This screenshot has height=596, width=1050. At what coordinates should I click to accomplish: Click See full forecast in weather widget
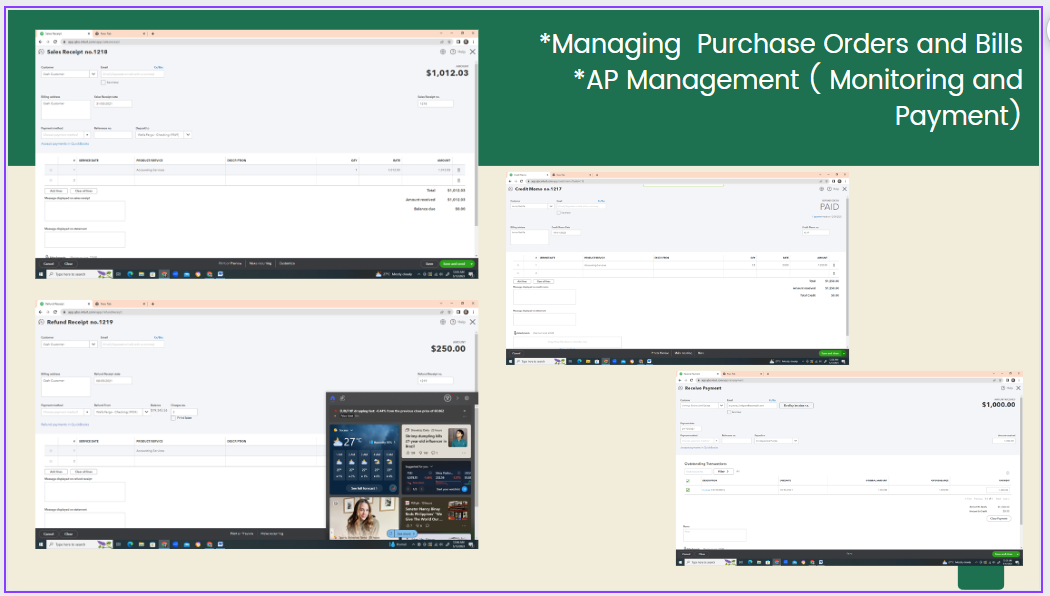coord(364,488)
